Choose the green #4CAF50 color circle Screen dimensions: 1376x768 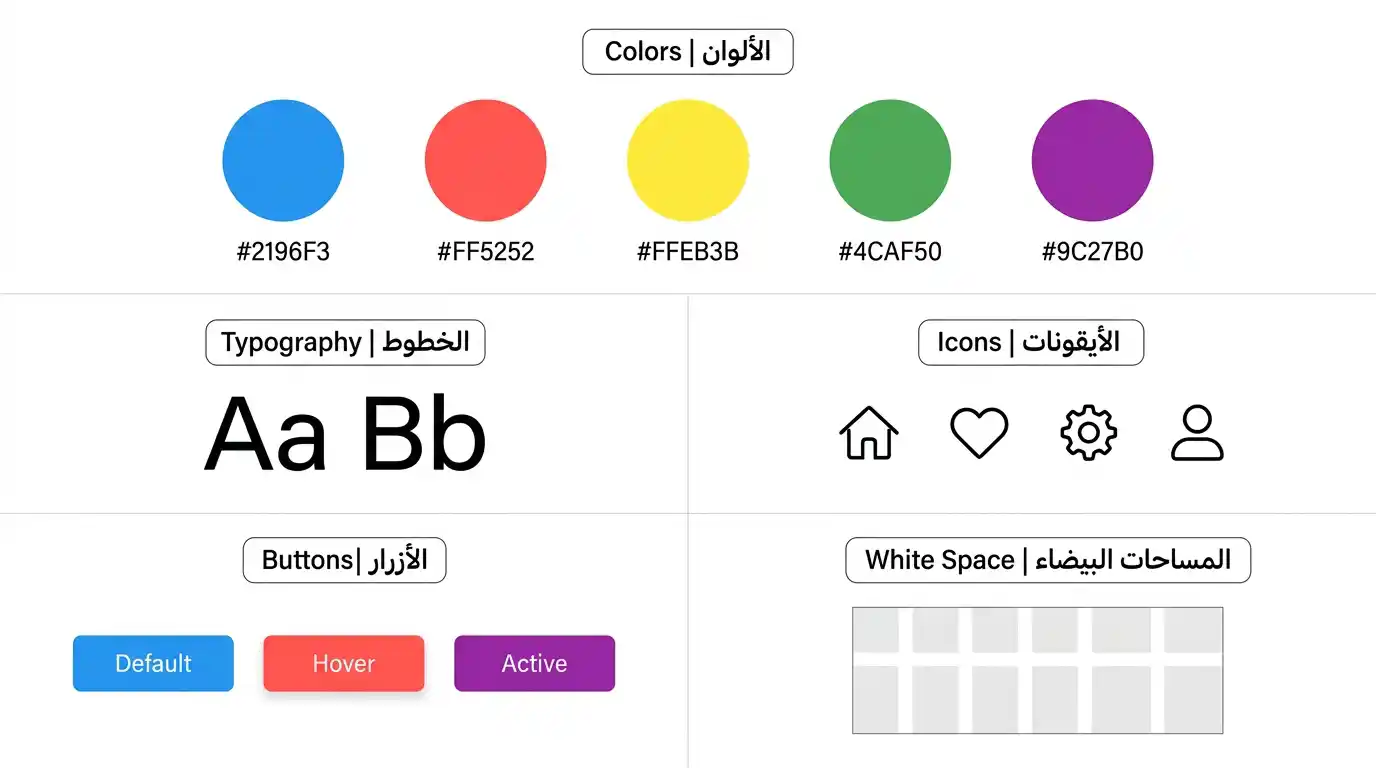(890, 160)
